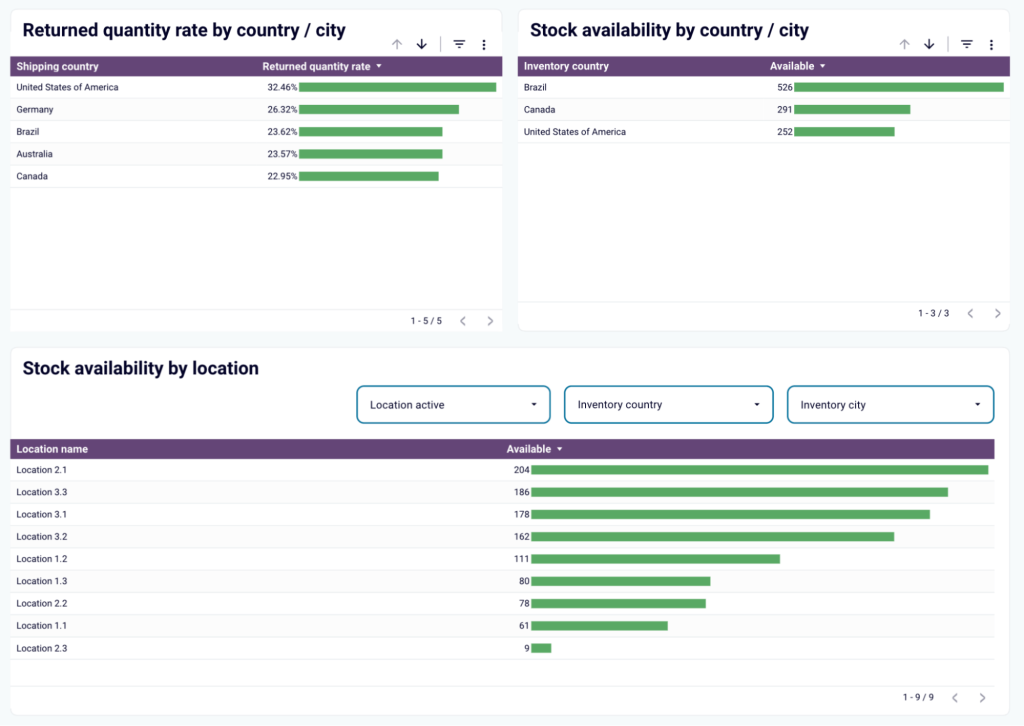The width and height of the screenshot is (1024, 726).
Task: Click the down arrow icon on Returned quantity chart
Action: [x=421, y=43]
